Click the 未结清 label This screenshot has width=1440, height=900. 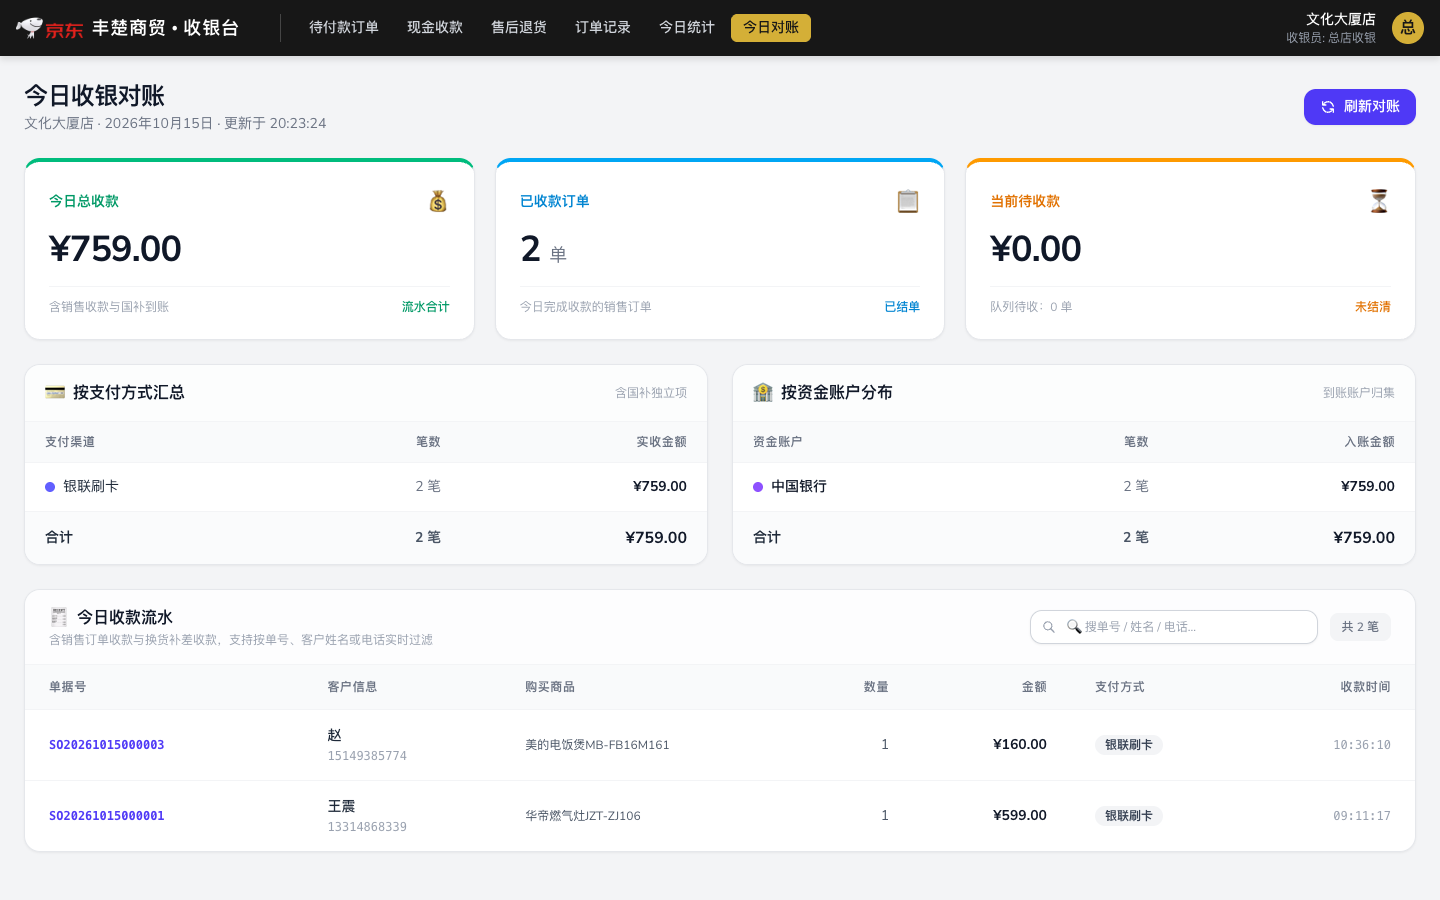1373,307
